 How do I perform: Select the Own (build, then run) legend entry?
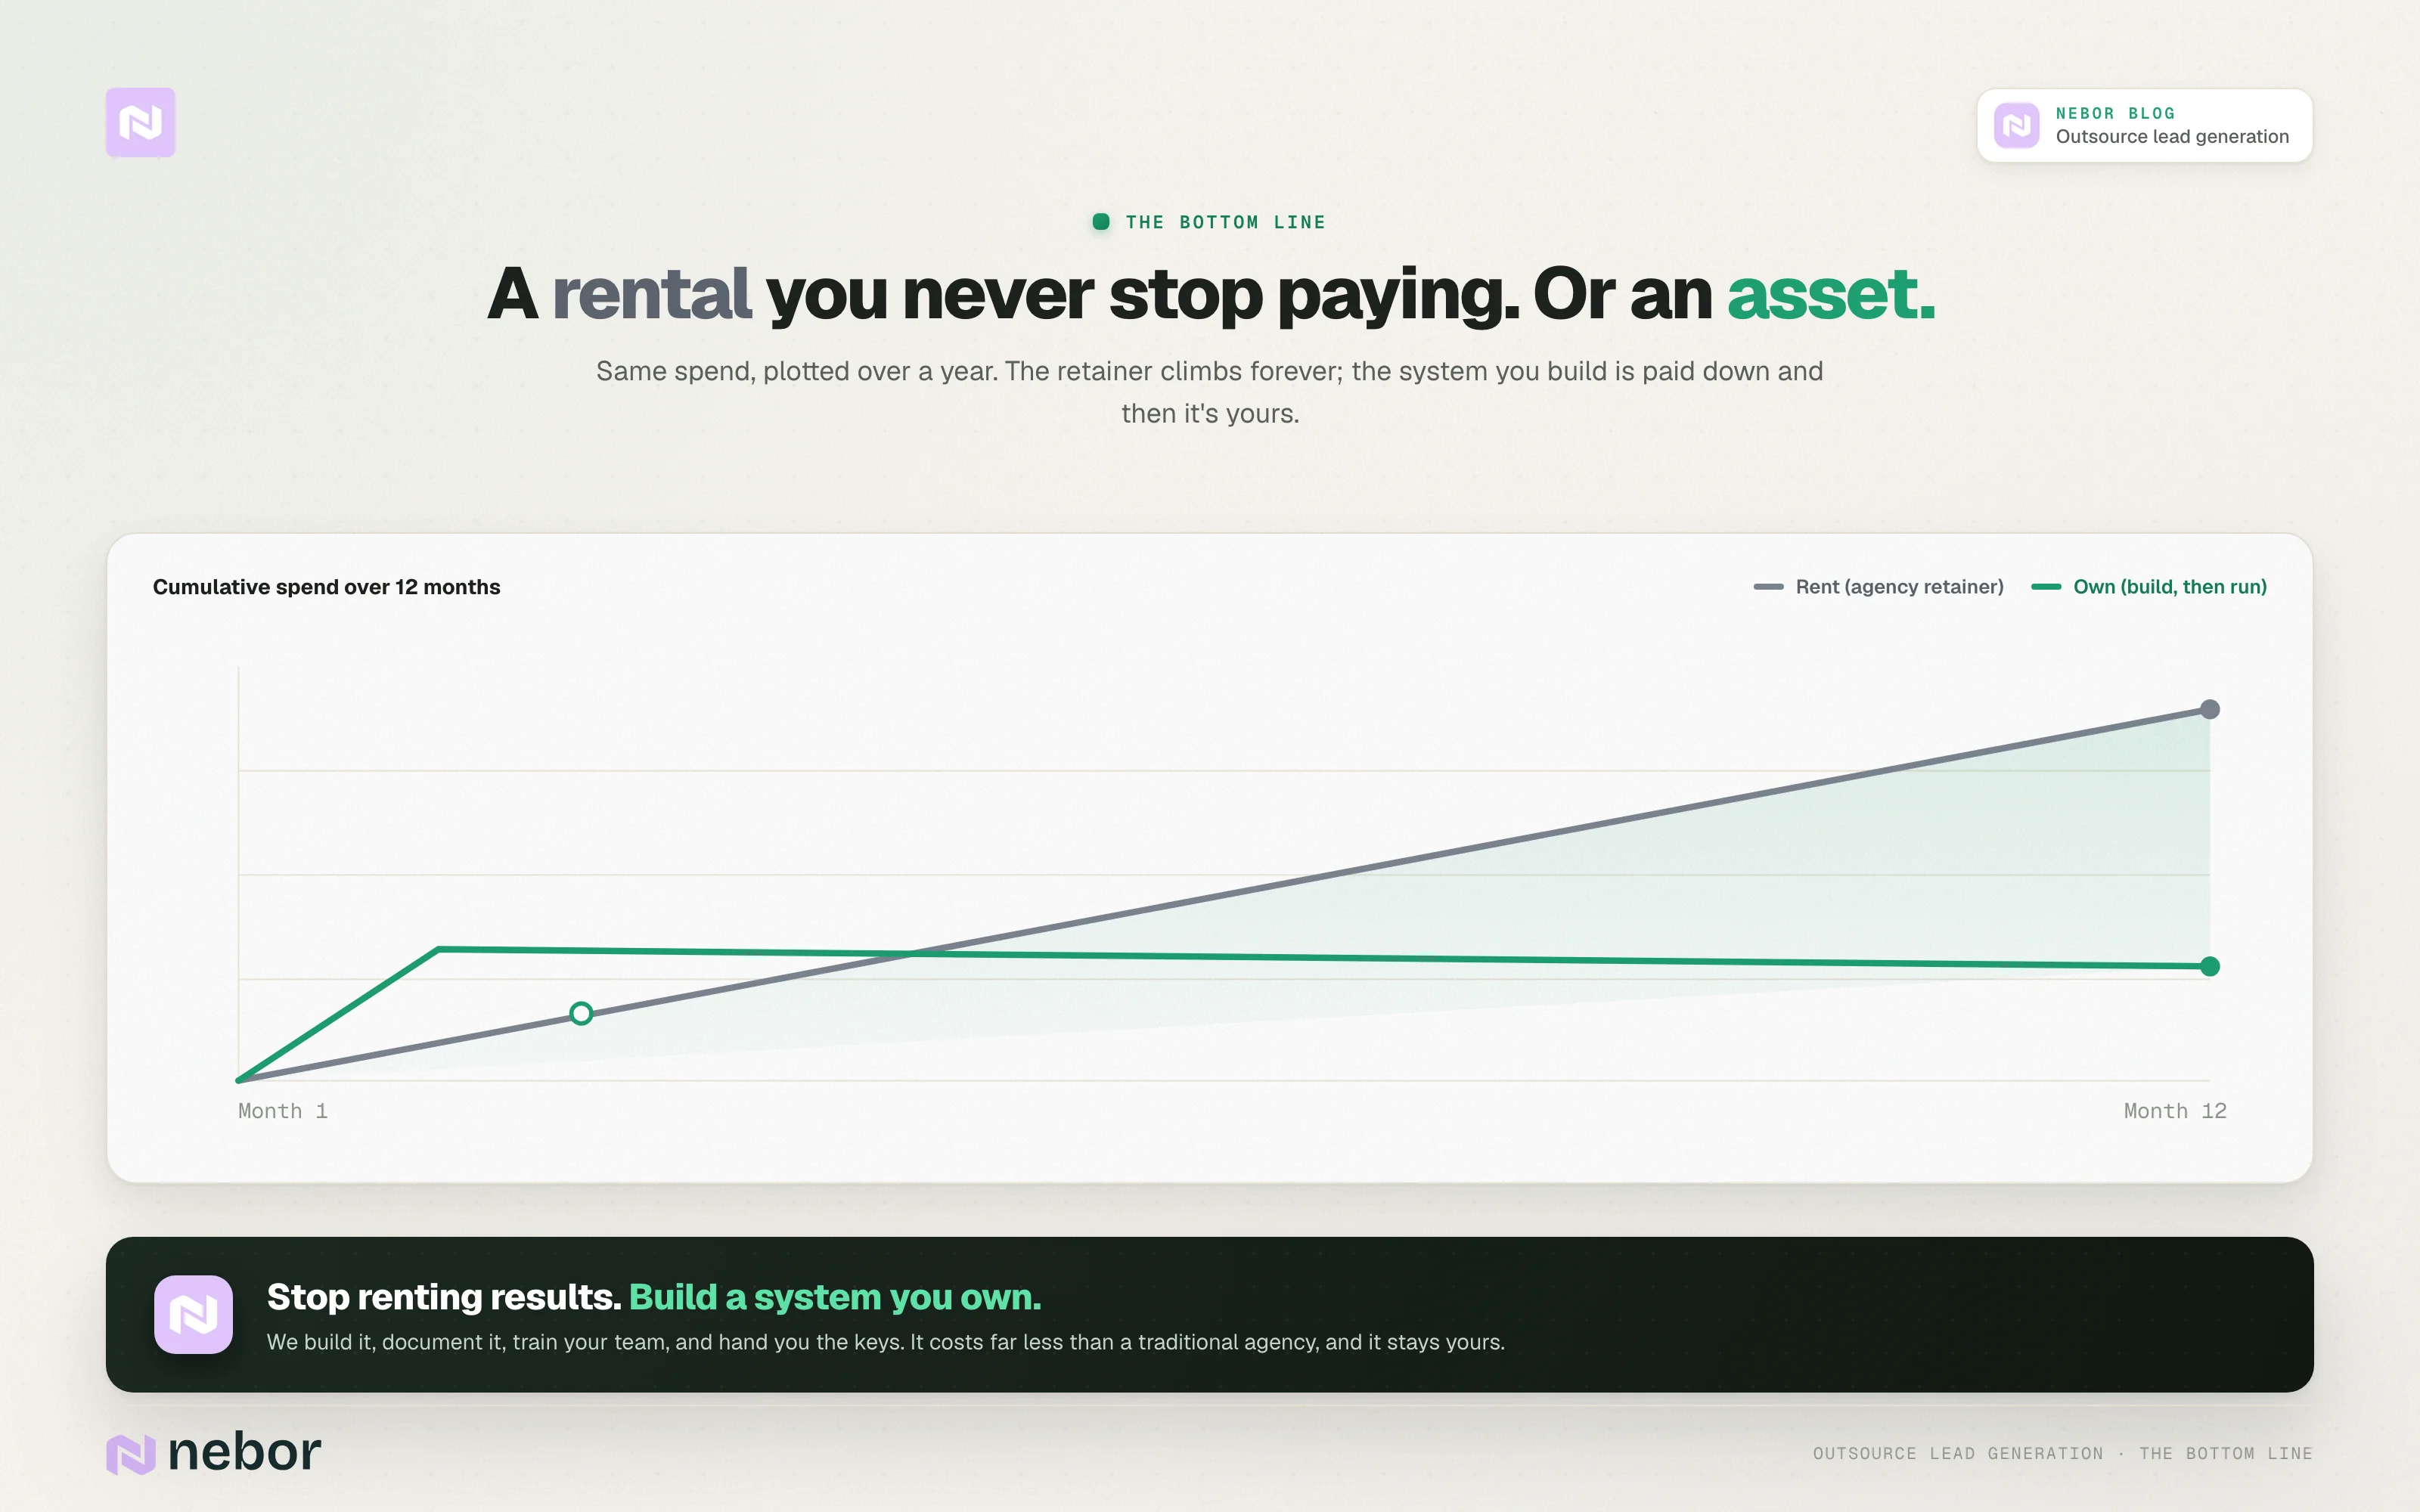(x=2148, y=587)
